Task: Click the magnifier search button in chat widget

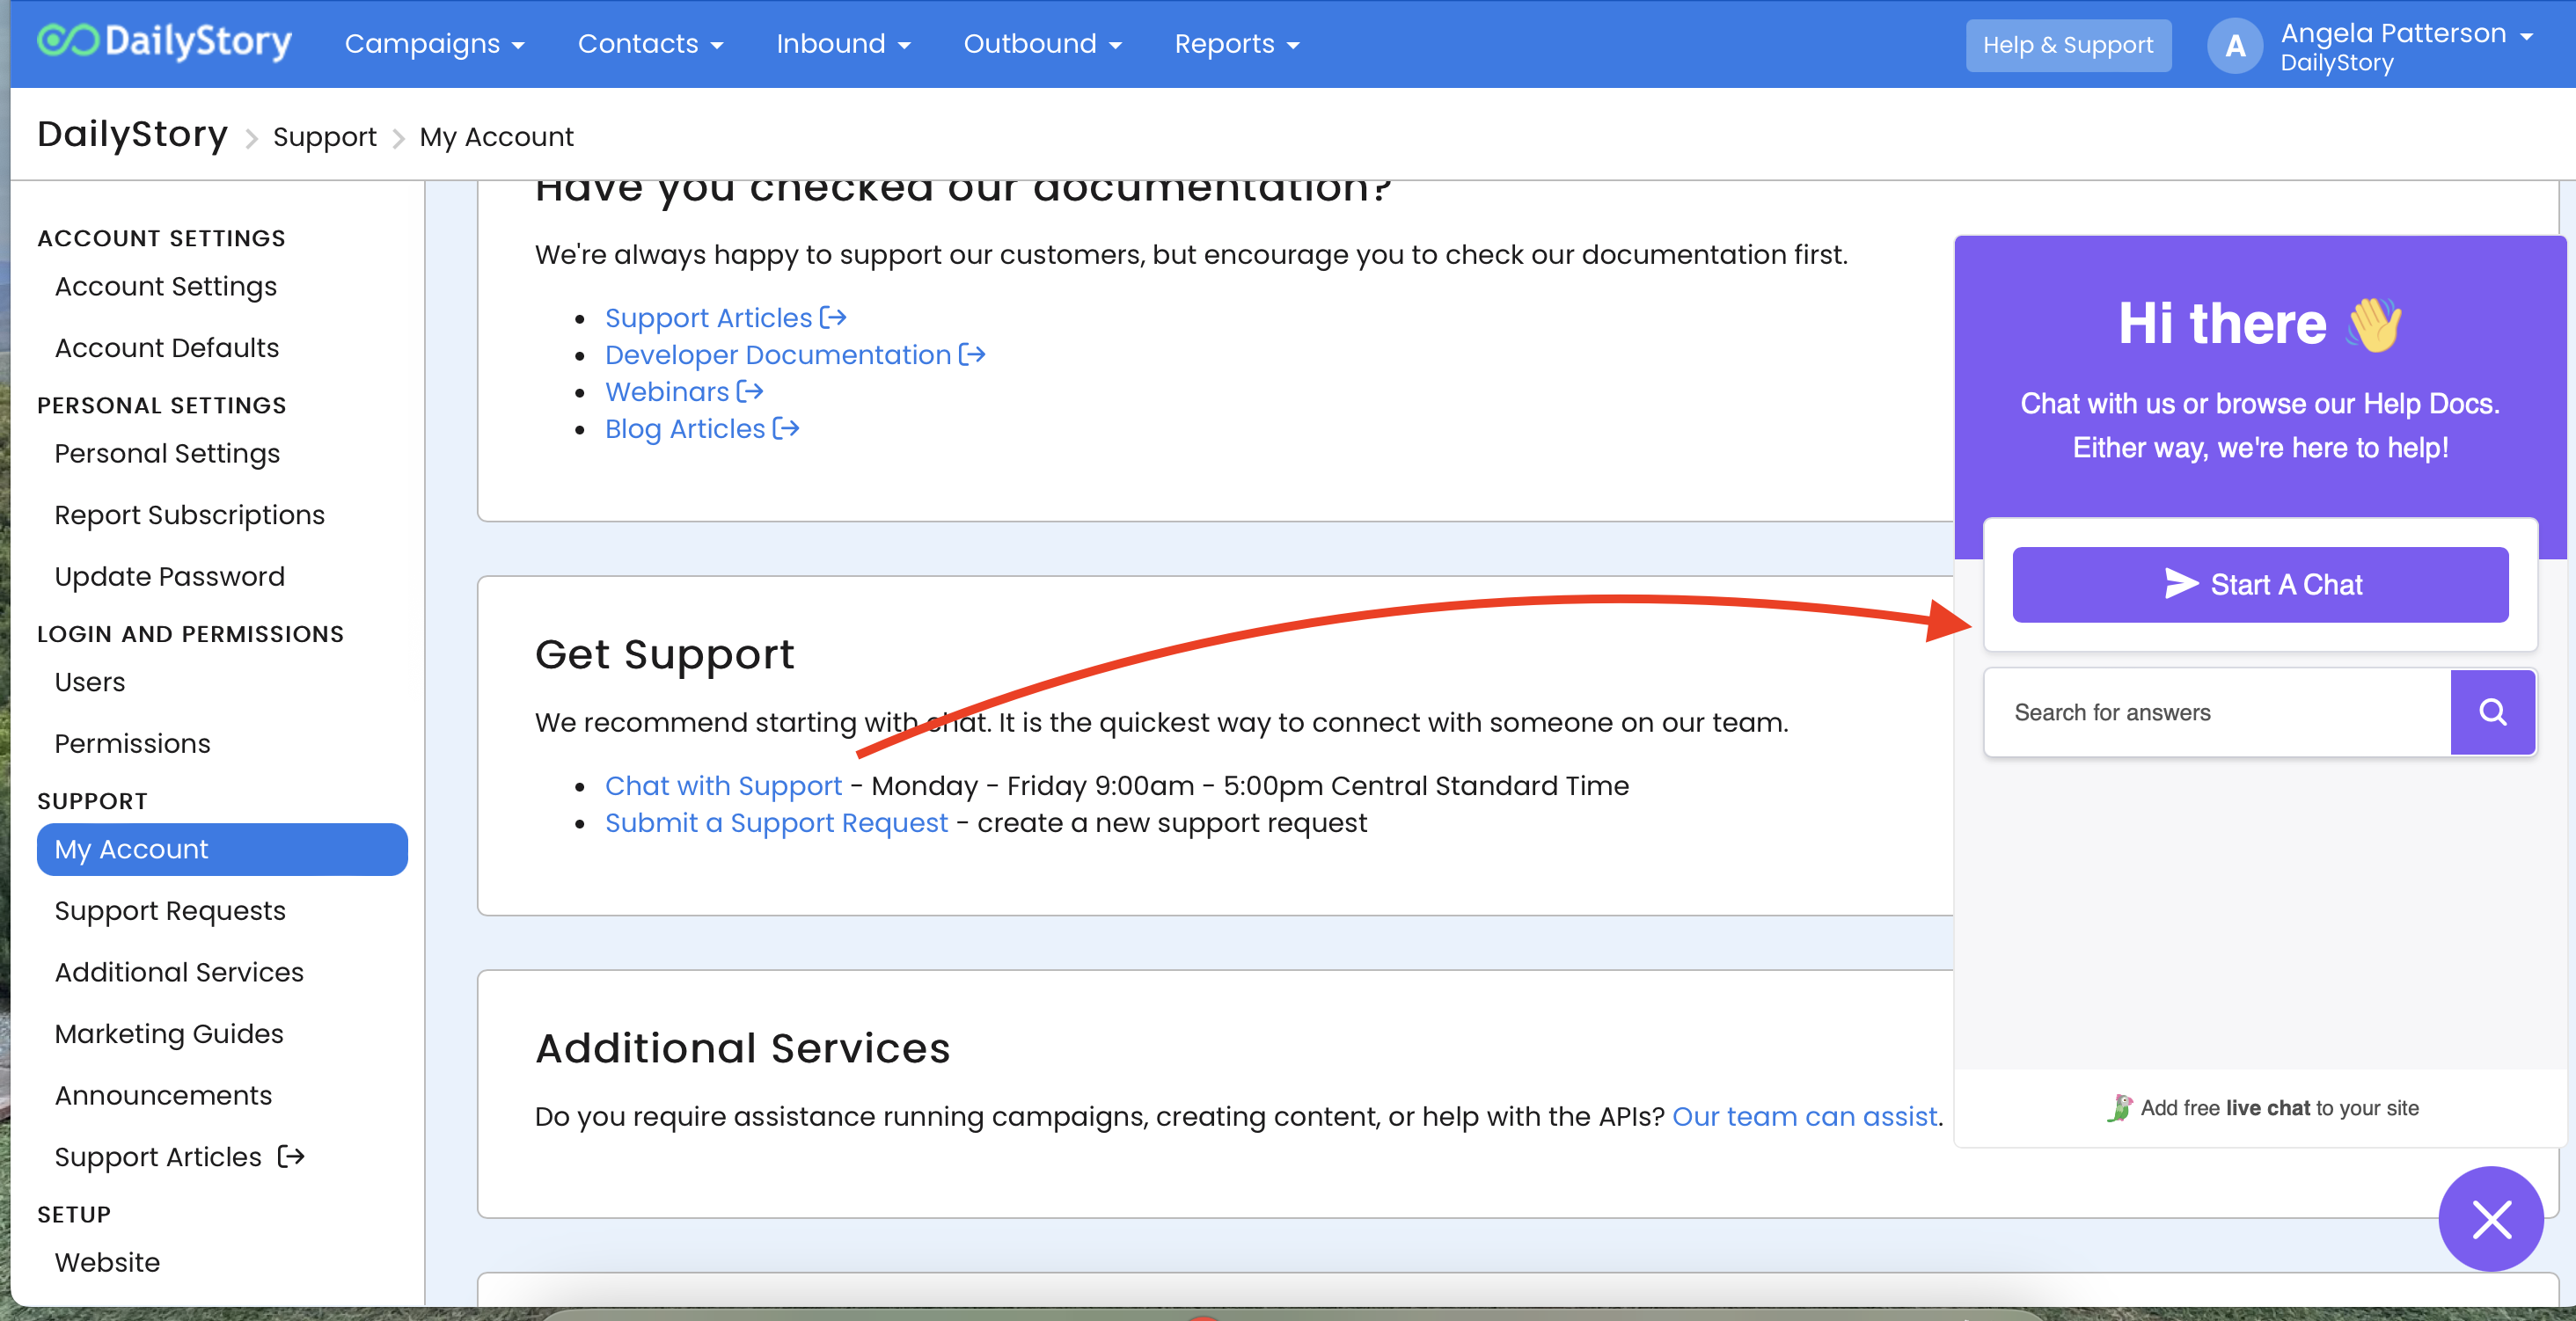Action: 2492,712
